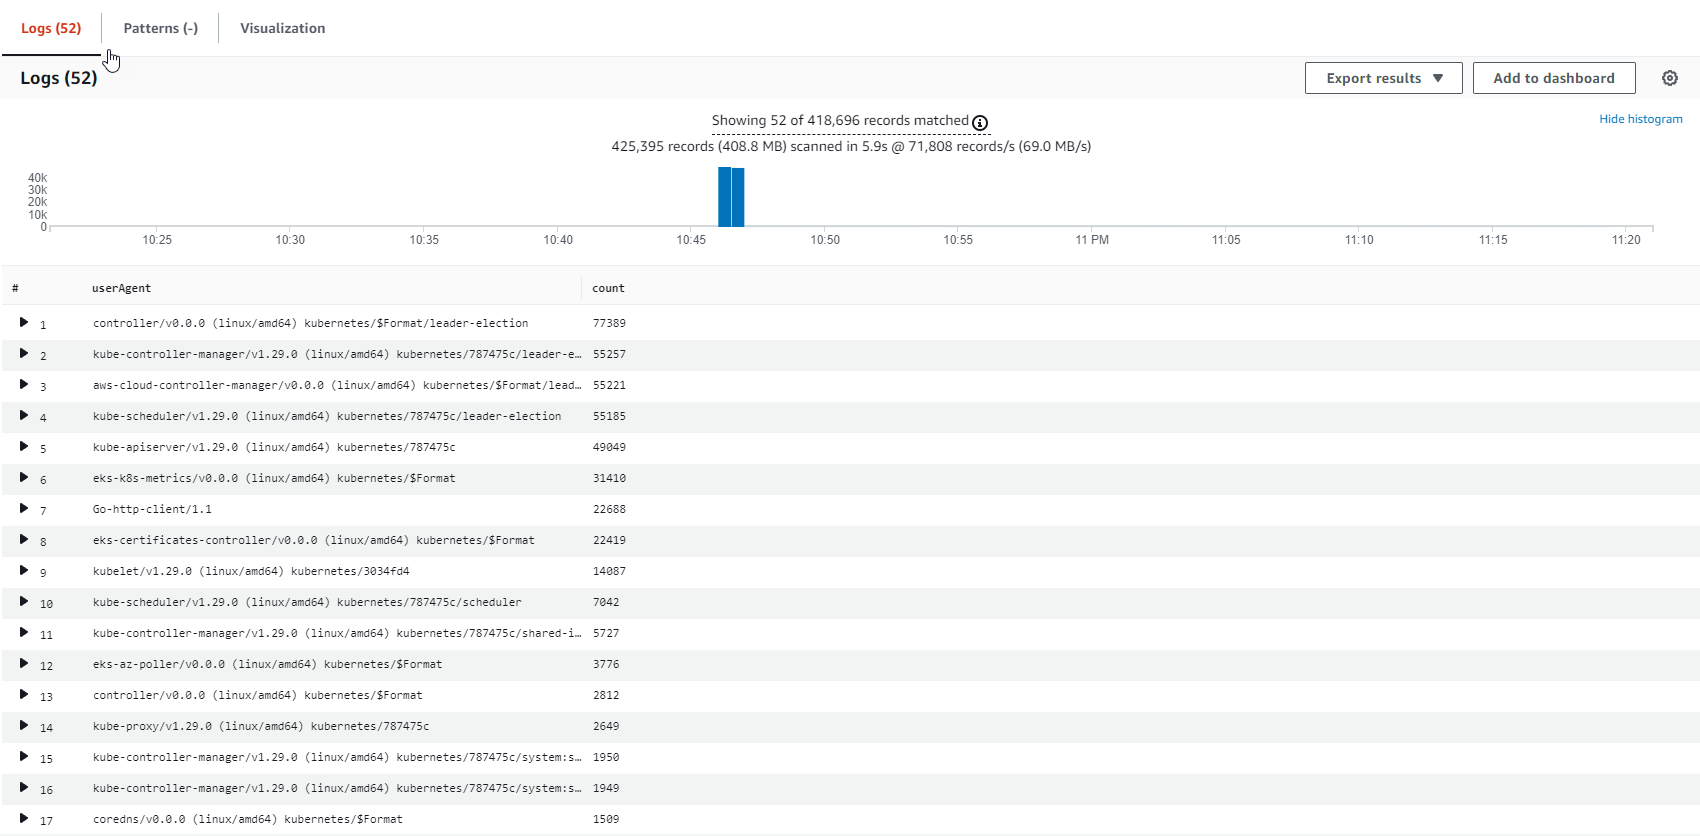
Task: Click the count value 22688
Action: [609, 509]
